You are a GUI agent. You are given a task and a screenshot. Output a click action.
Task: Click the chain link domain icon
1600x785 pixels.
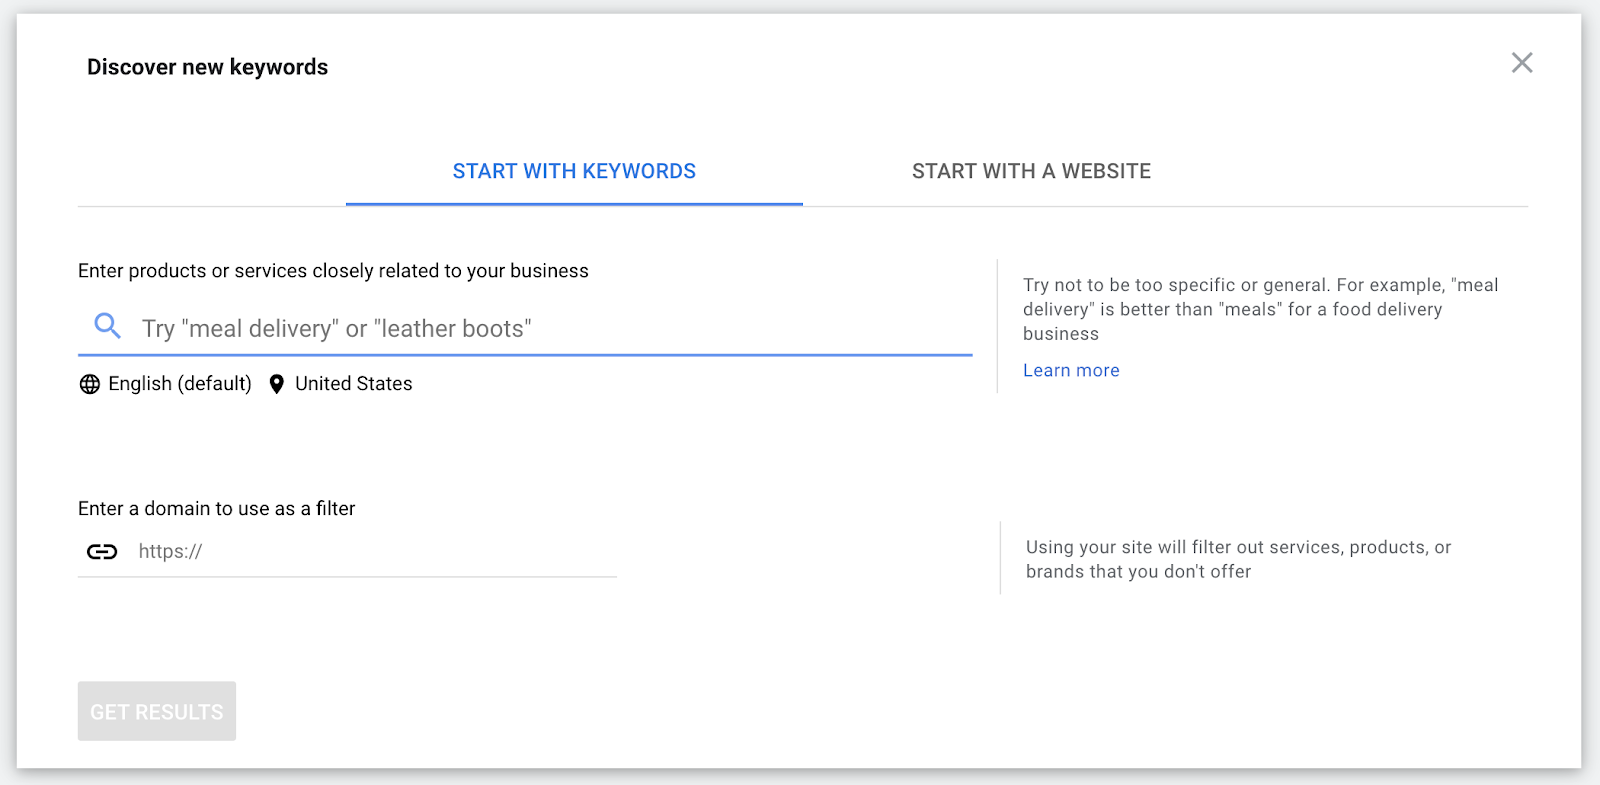102,552
